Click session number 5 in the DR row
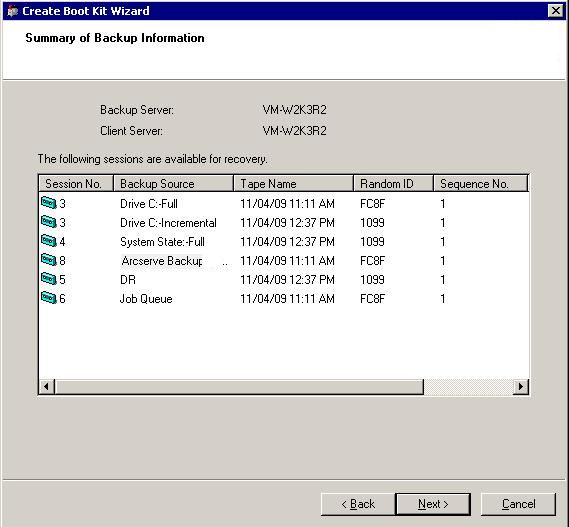Image resolution: width=569 pixels, height=527 pixels. click(62, 279)
